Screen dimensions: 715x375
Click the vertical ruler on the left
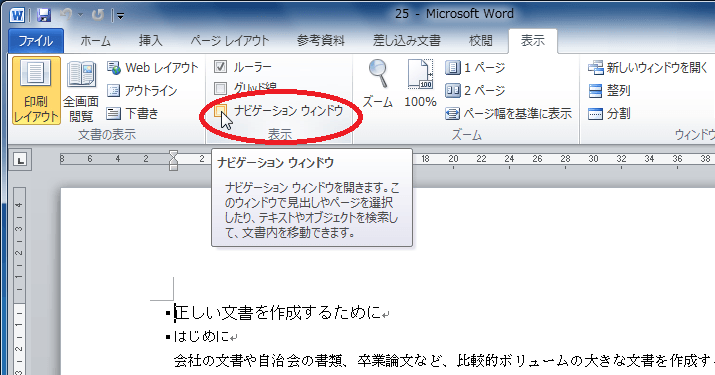coord(19,281)
